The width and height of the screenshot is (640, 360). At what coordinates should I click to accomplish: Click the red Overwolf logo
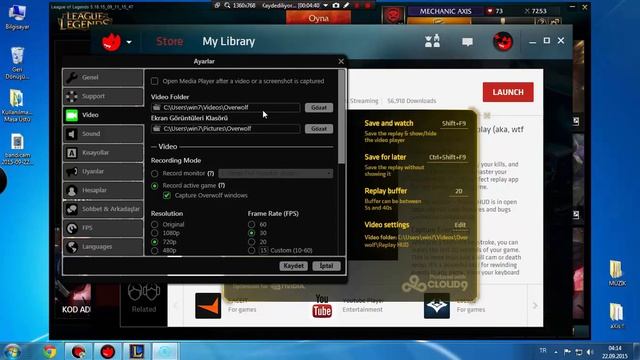click(111, 42)
